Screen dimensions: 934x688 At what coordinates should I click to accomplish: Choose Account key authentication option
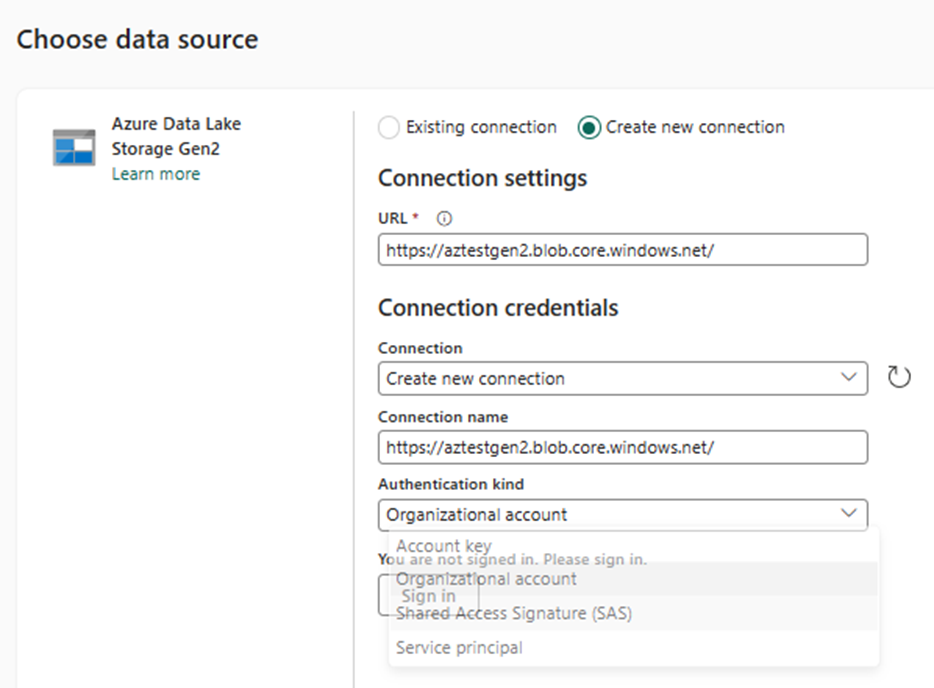(x=634, y=545)
